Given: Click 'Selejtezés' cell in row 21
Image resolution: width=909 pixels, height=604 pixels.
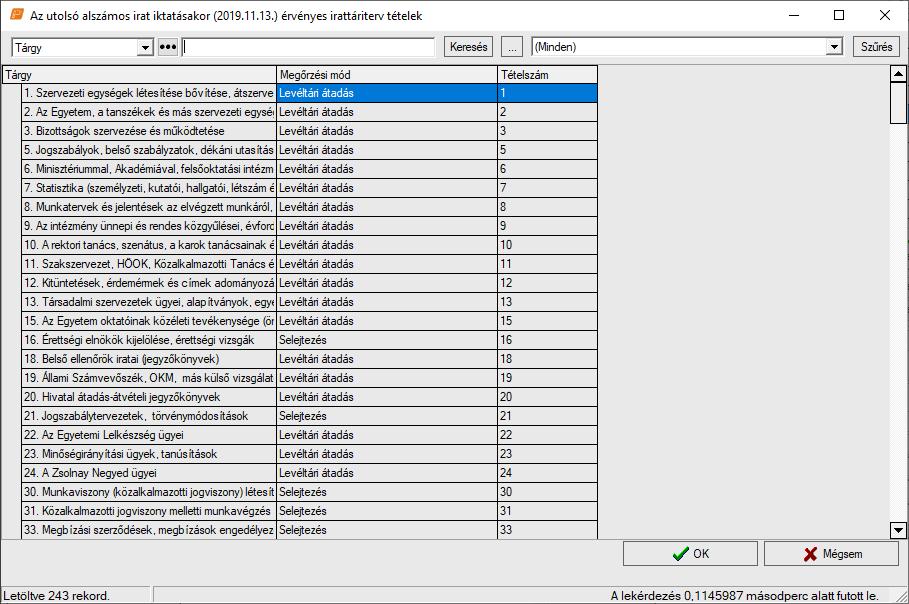Looking at the screenshot, I should click(x=387, y=416).
